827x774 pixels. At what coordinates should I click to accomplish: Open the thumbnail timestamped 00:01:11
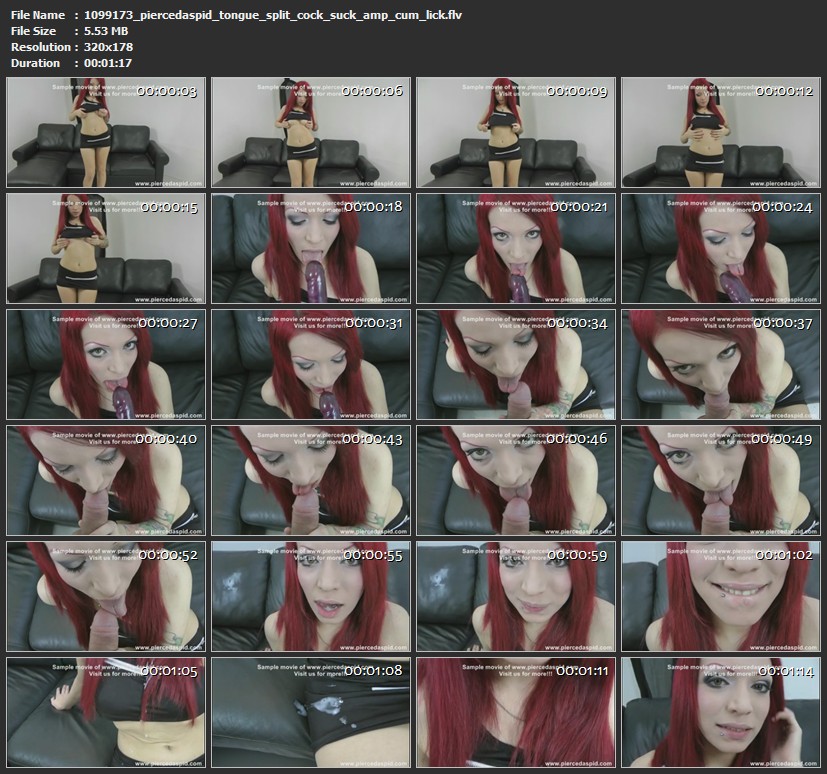coord(515,711)
